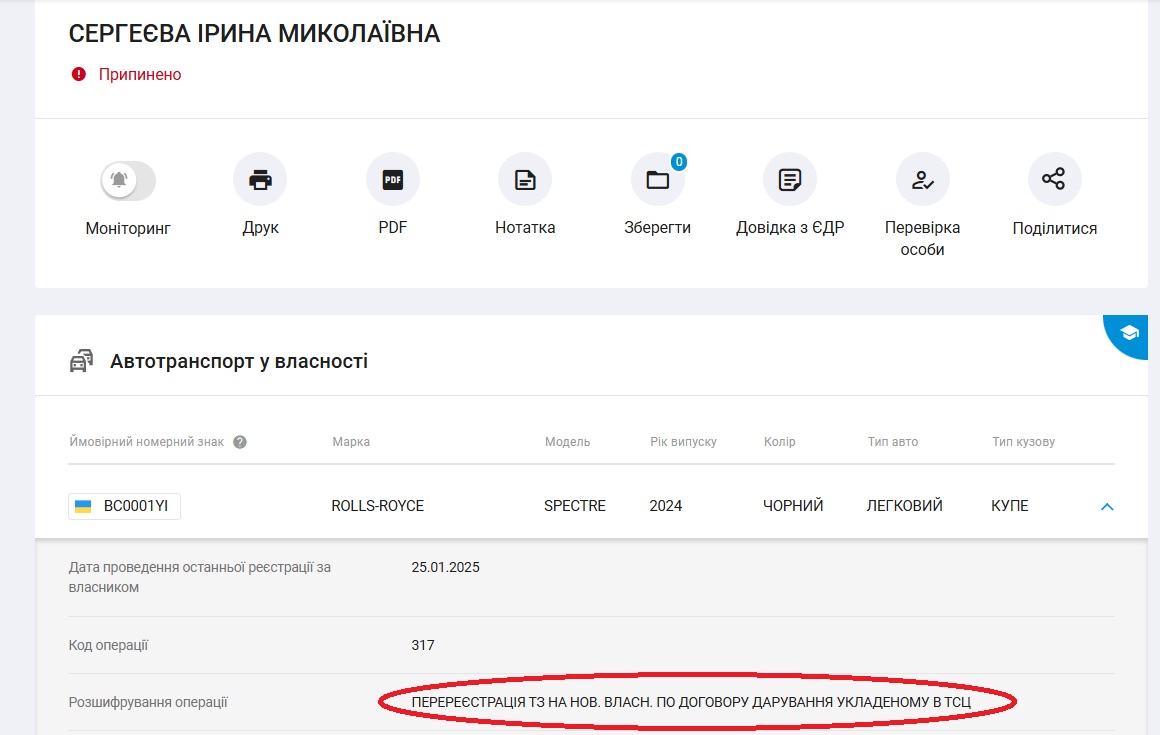Click the Тип кузова column header
The width and height of the screenshot is (1160, 735).
[x=1023, y=442]
